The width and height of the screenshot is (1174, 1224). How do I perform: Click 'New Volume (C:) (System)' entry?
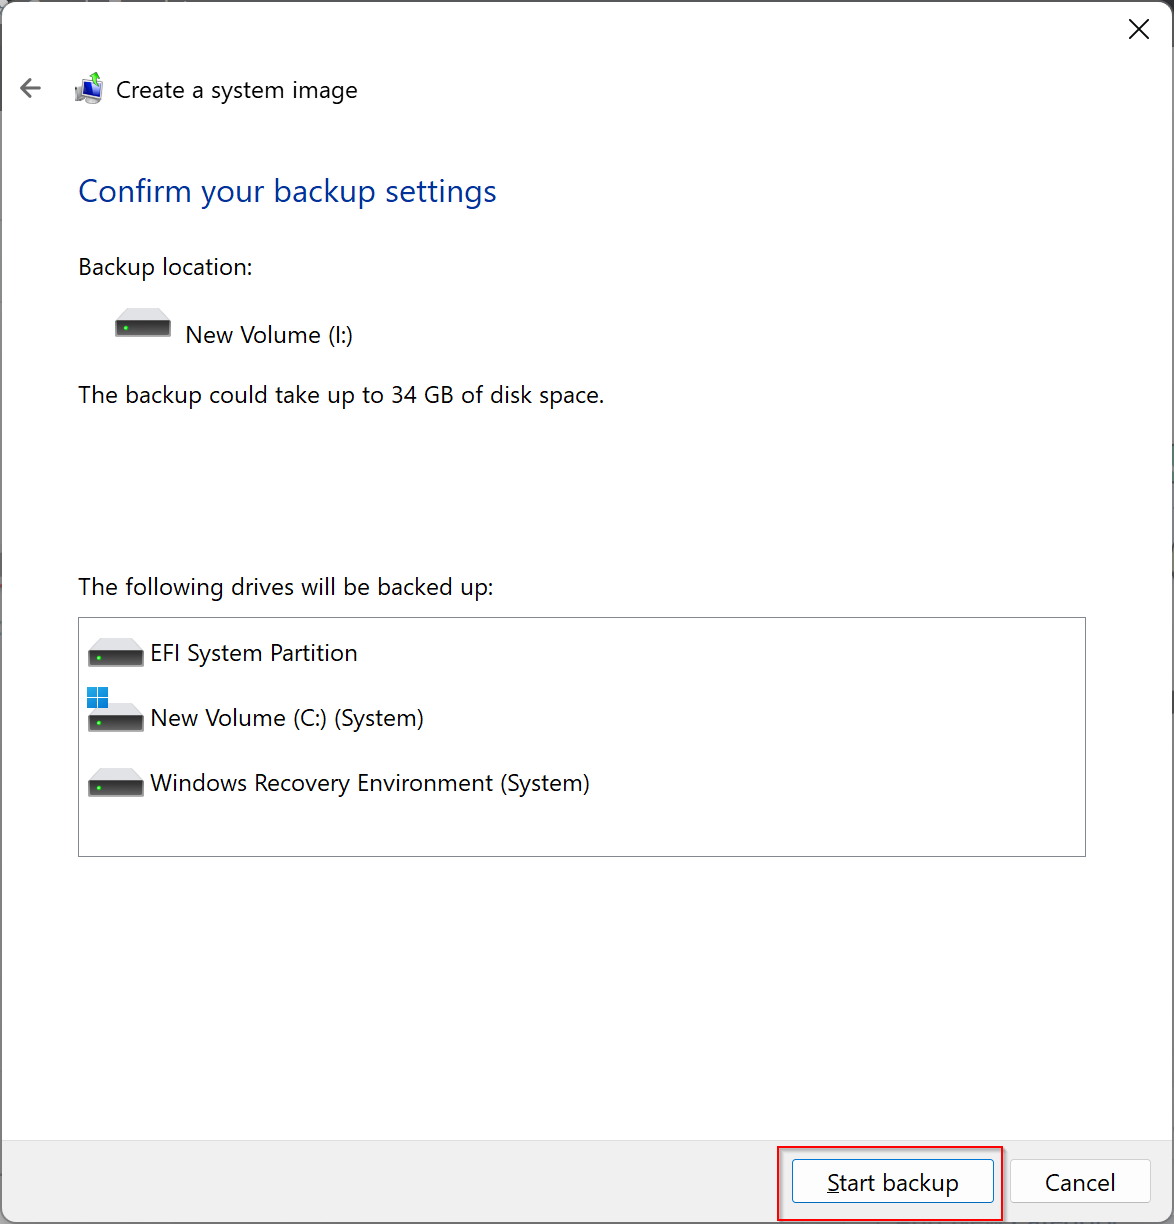[x=287, y=718]
